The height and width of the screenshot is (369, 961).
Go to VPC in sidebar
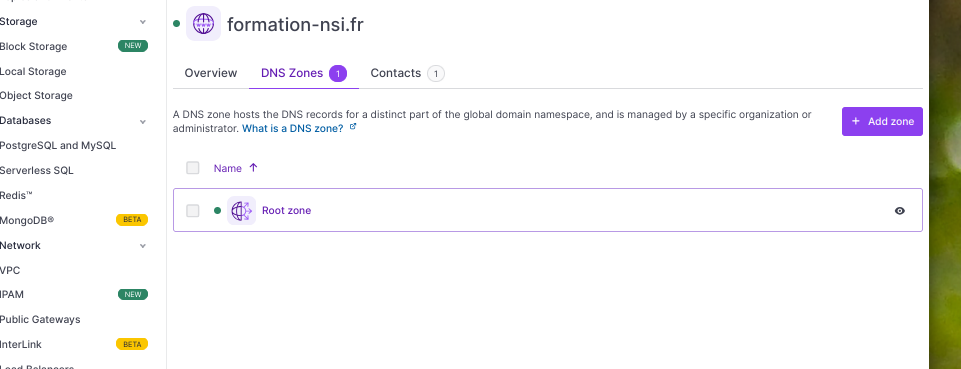pyautogui.click(x=10, y=270)
